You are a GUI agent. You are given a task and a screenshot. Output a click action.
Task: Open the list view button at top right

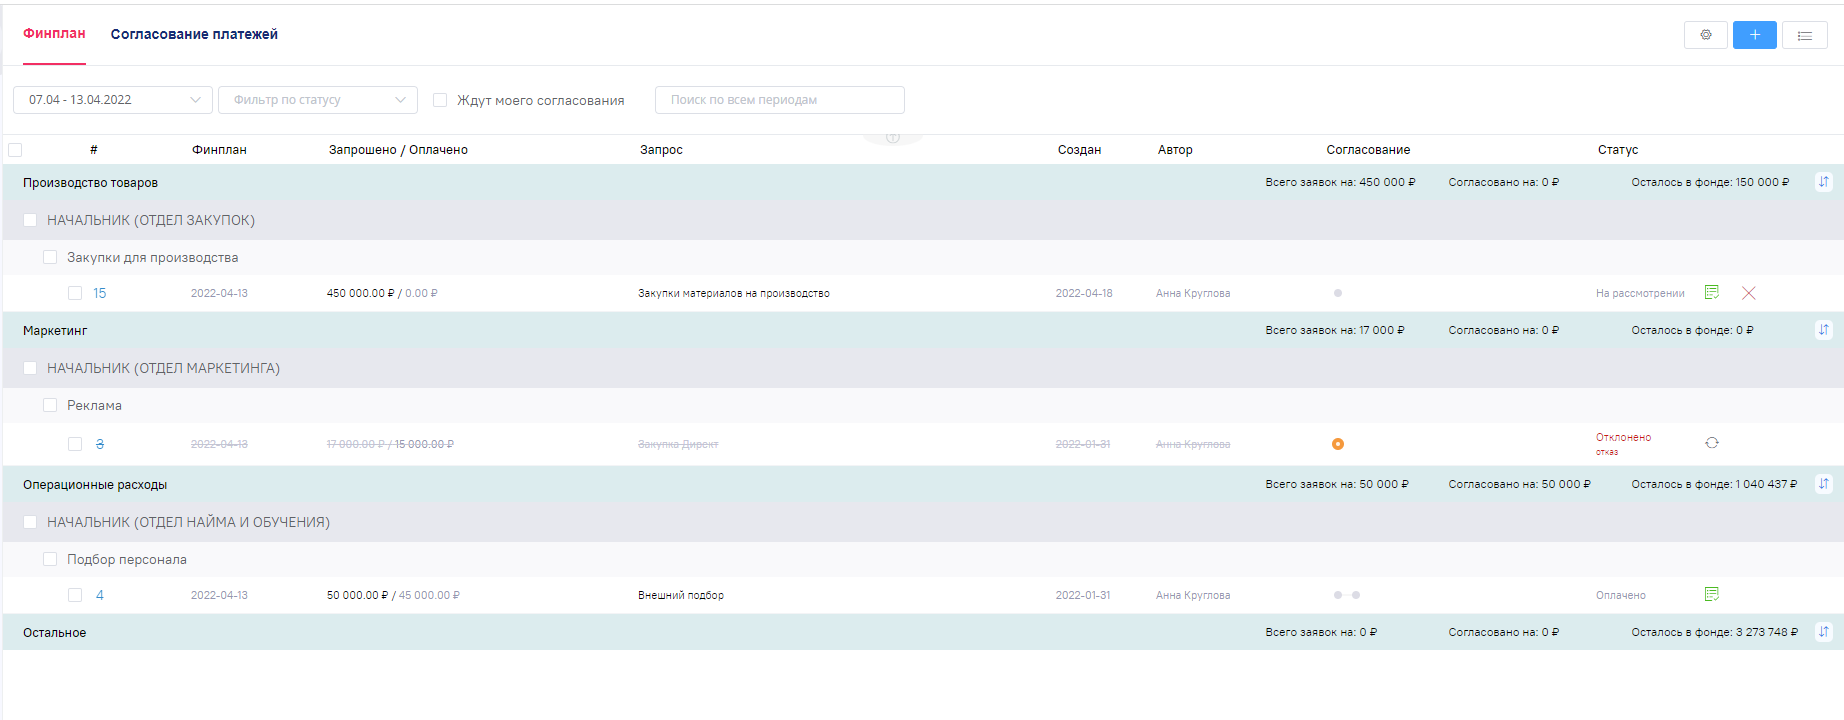point(1804,35)
